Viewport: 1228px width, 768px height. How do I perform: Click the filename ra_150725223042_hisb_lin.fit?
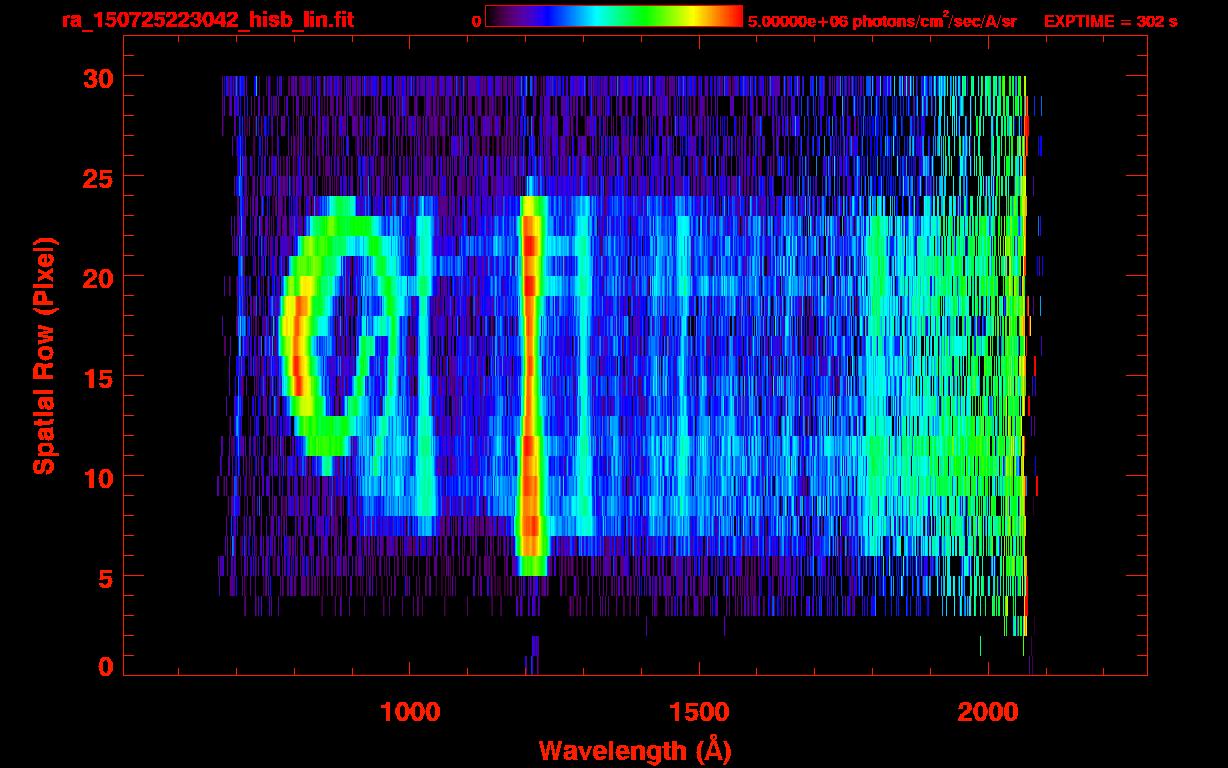tap(207, 20)
